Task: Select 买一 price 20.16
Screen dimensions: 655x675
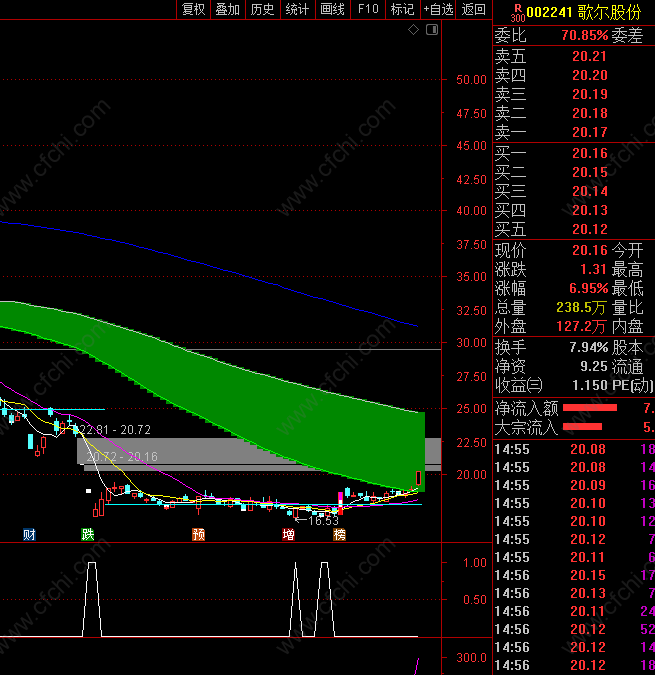Action: pyautogui.click(x=589, y=153)
